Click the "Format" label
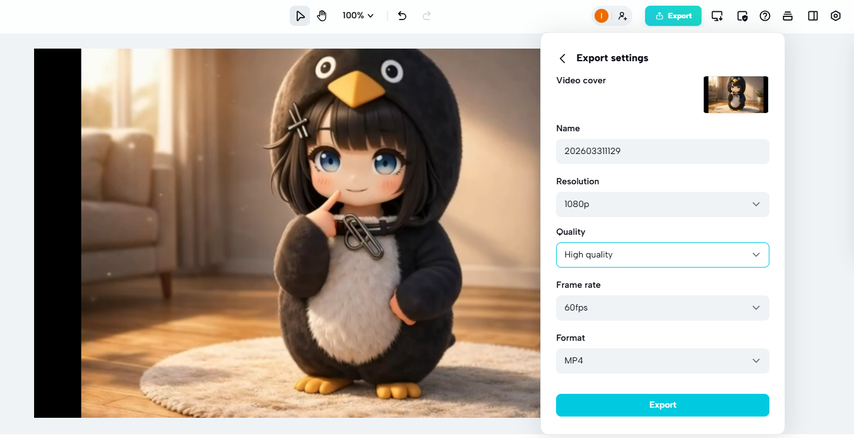 pos(570,338)
